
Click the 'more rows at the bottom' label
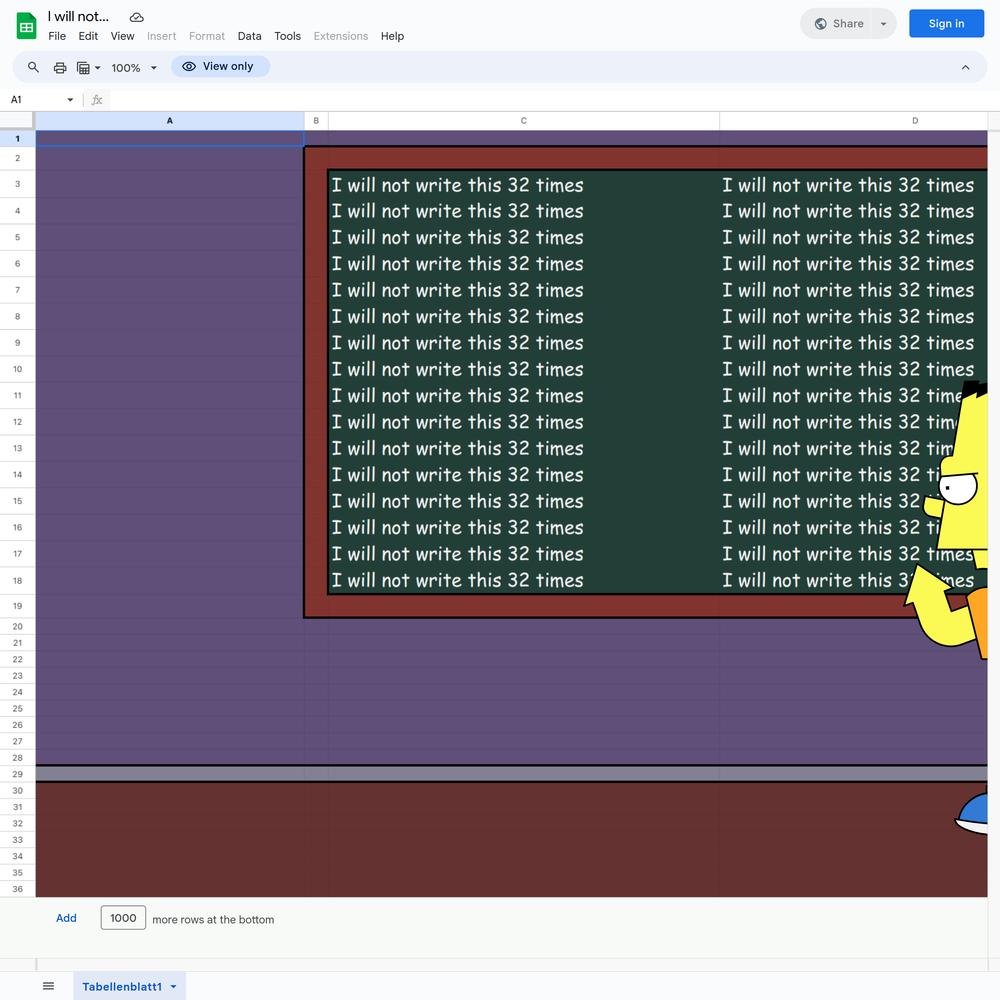[x=213, y=920]
